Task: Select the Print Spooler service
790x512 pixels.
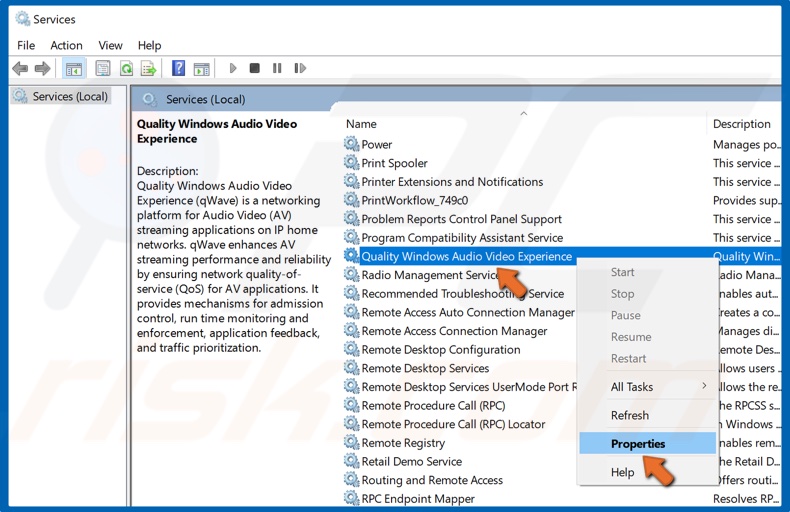Action: (394, 163)
